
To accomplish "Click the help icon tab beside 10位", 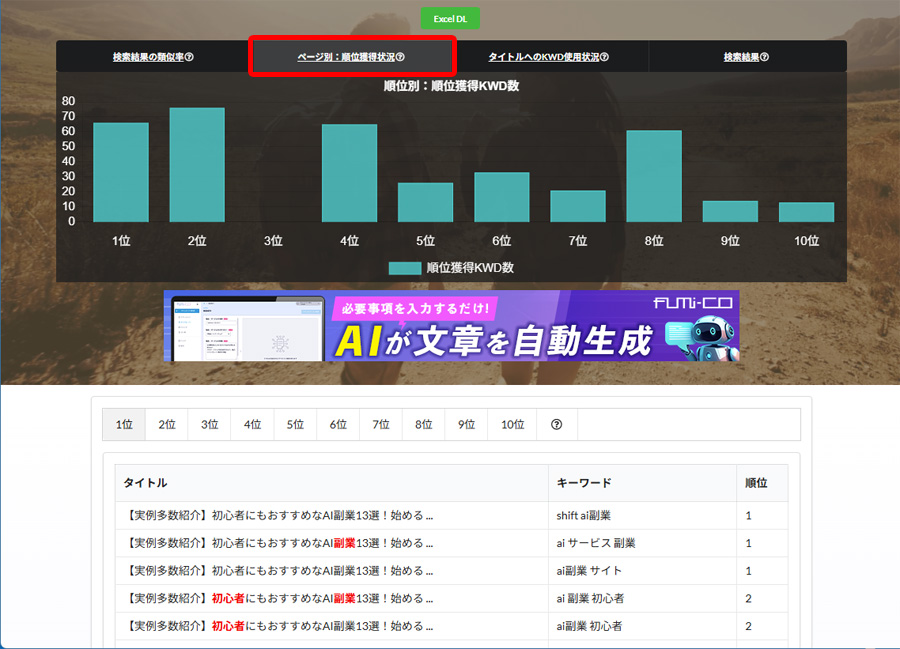I will (557, 425).
